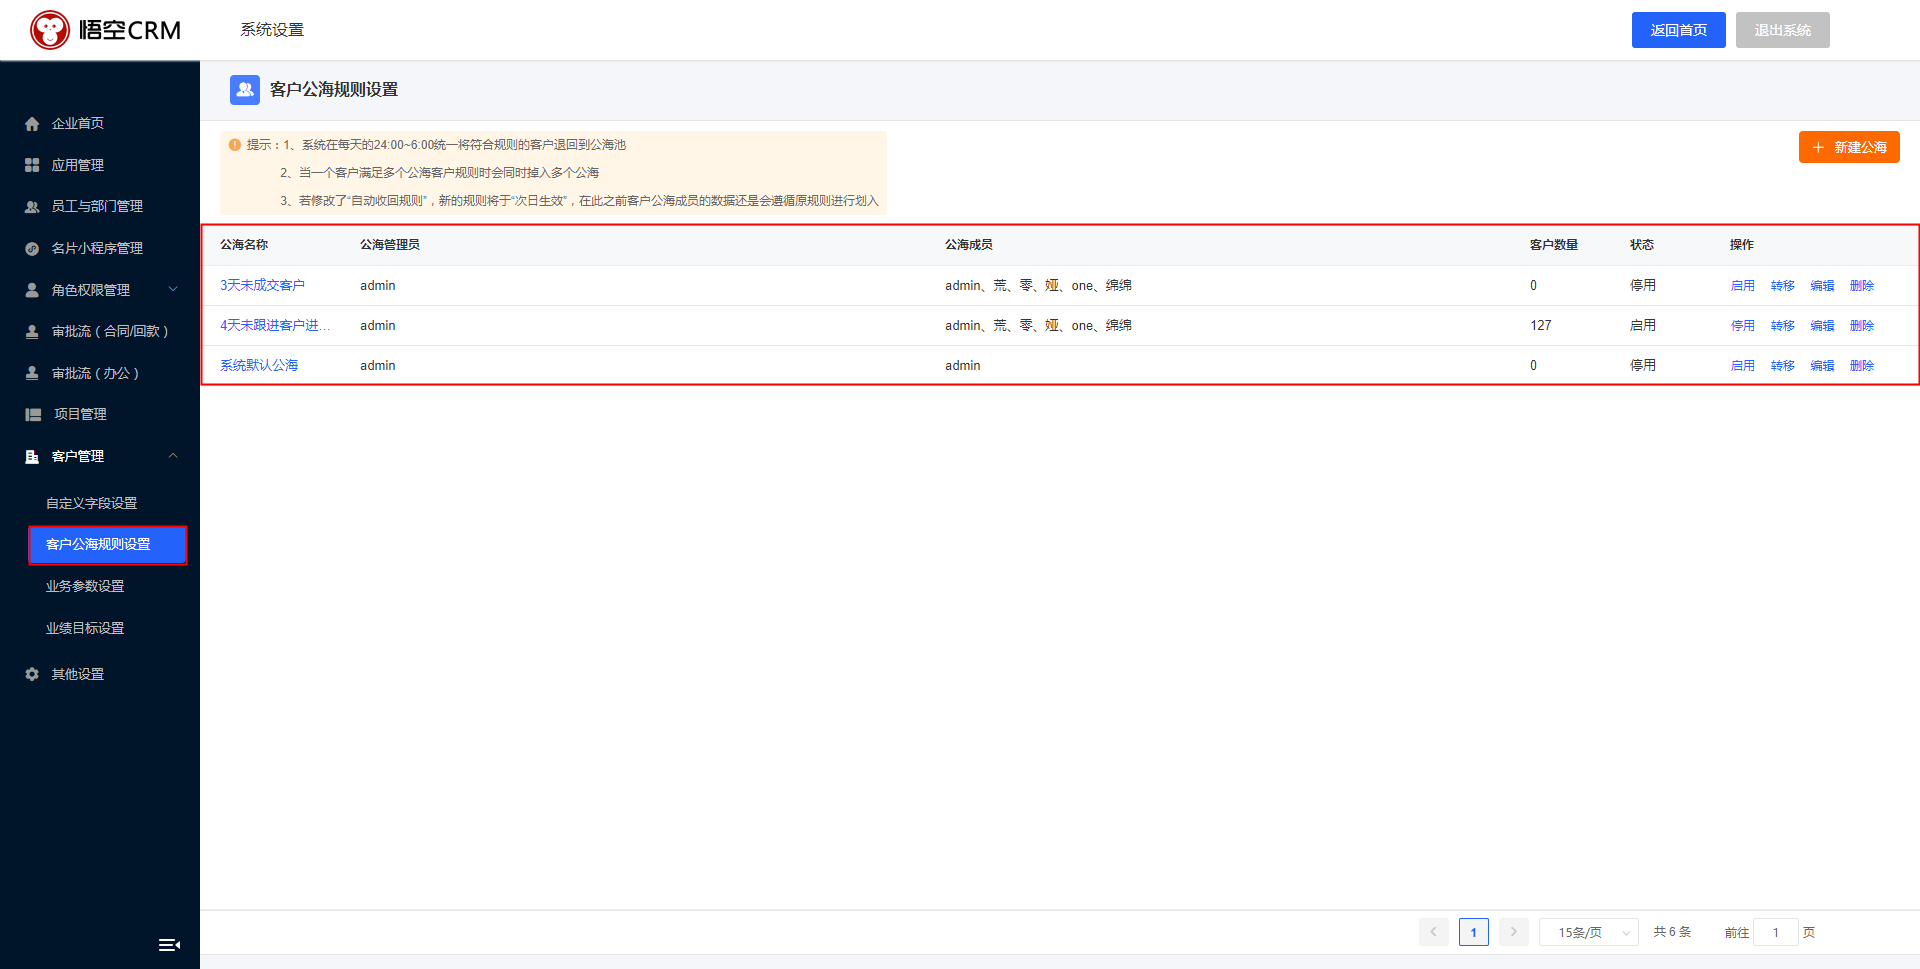The image size is (1920, 969).
Task: Click 转移 for 4天未跟进客户 row
Action: coord(1782,326)
